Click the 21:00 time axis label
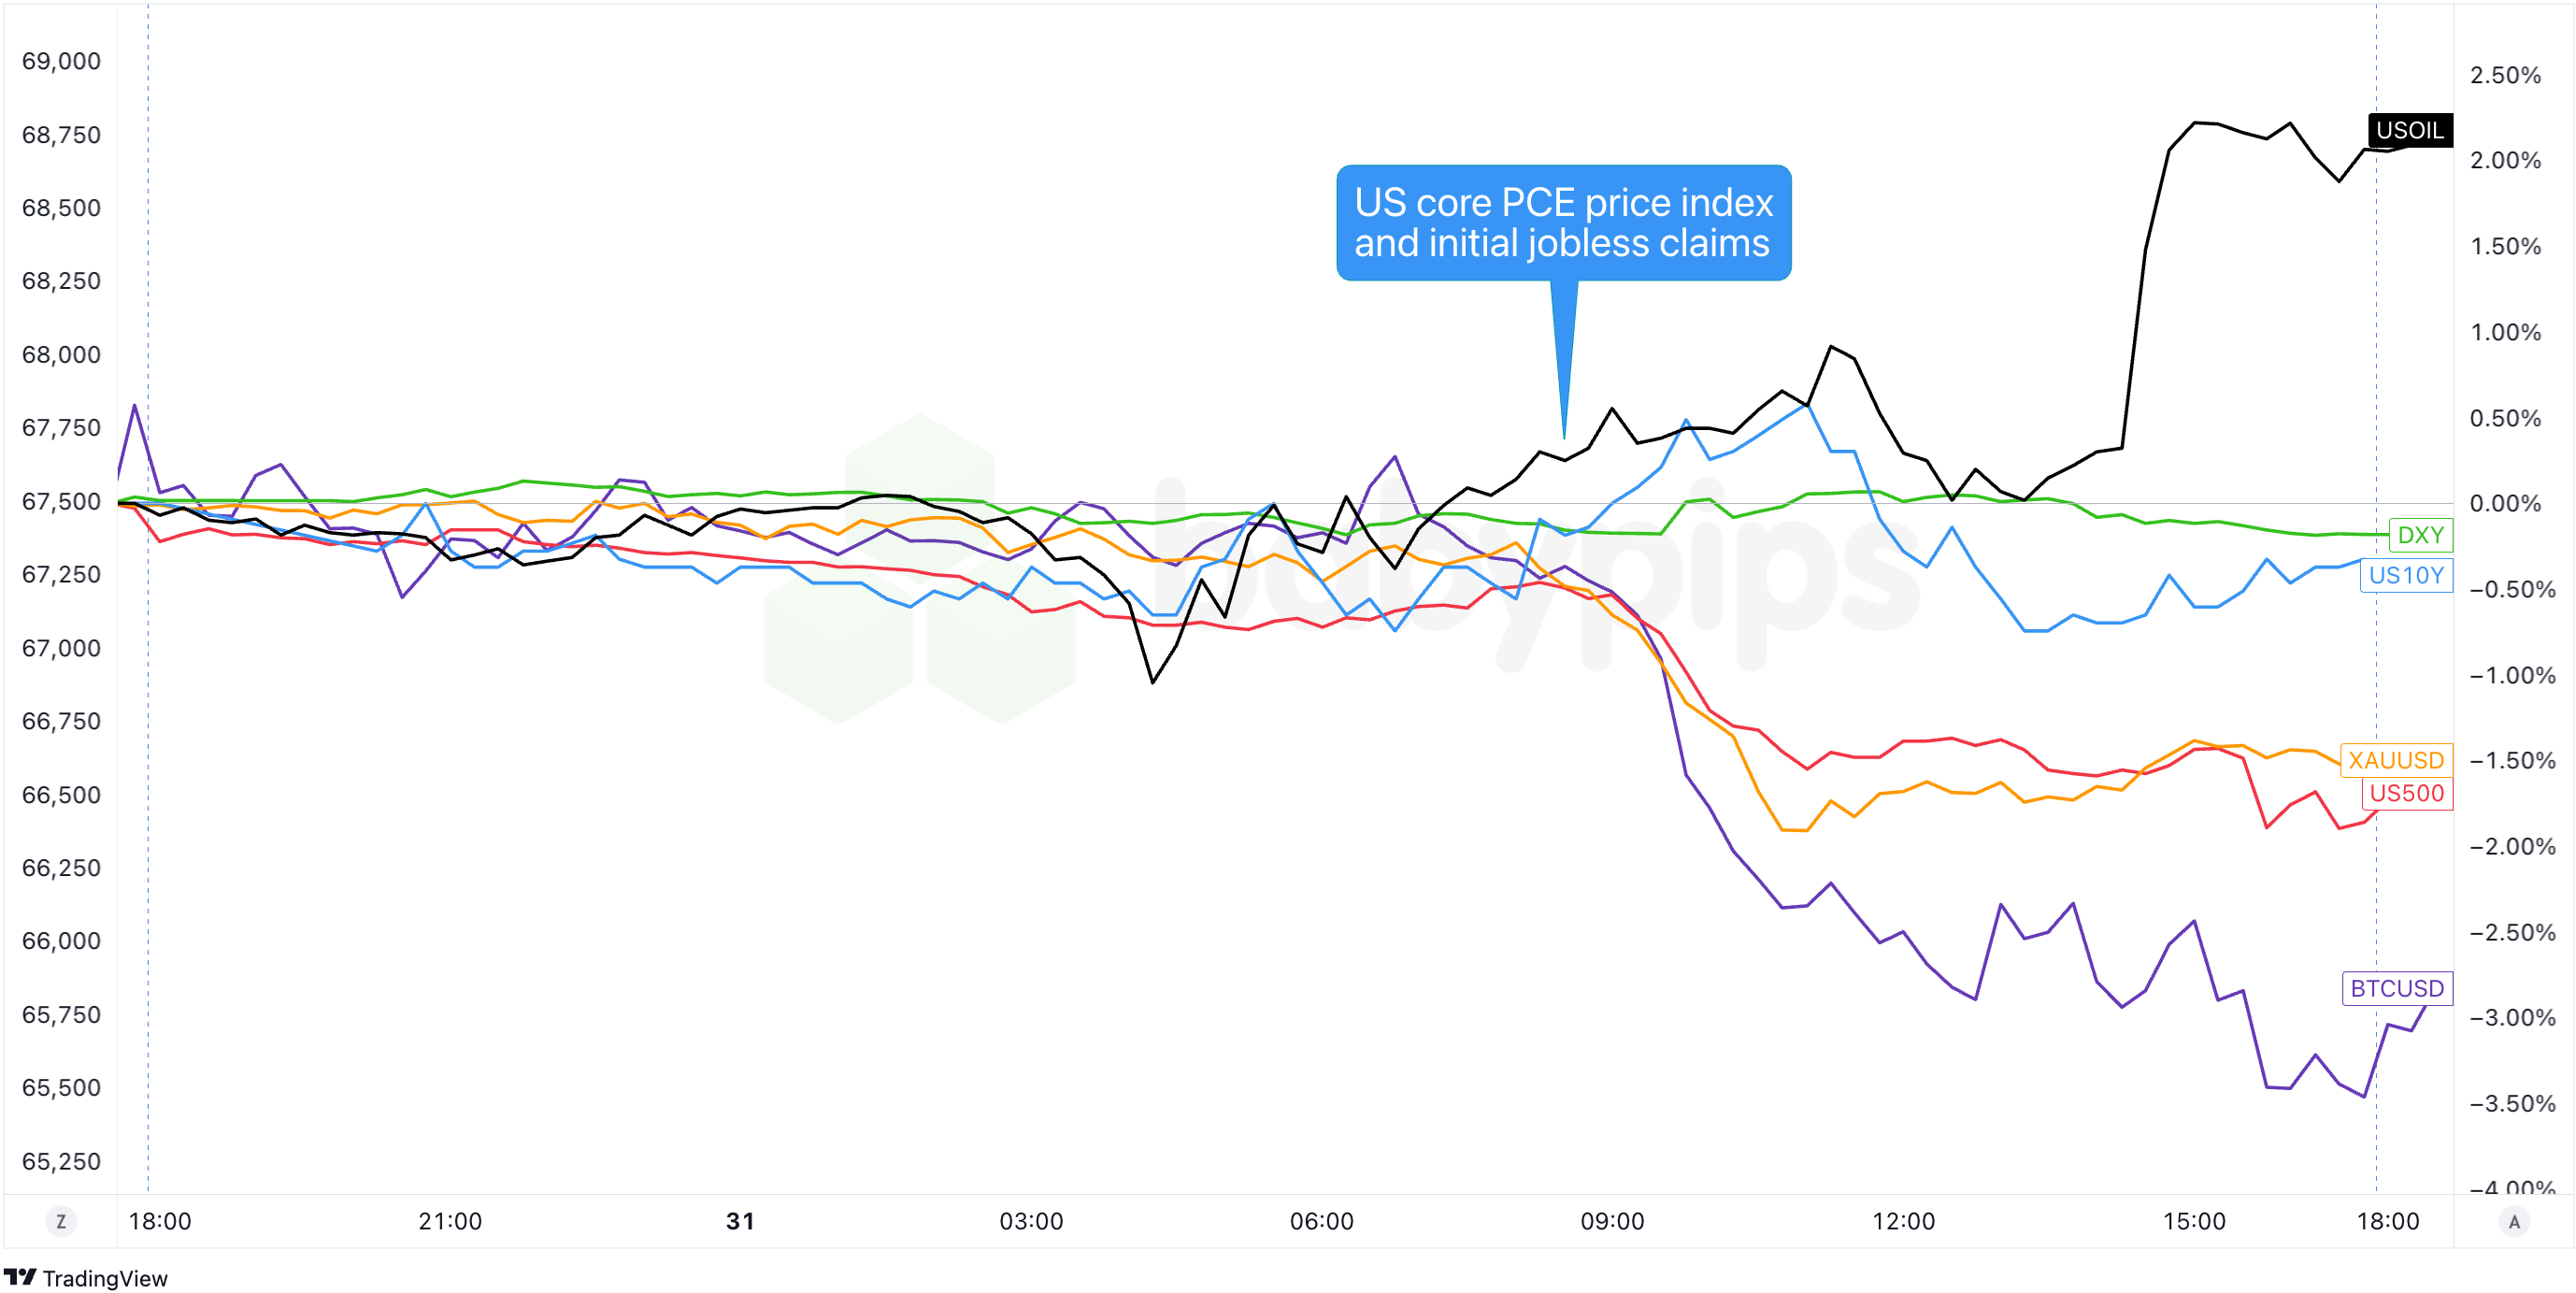The height and width of the screenshot is (1293, 2576). click(450, 1221)
